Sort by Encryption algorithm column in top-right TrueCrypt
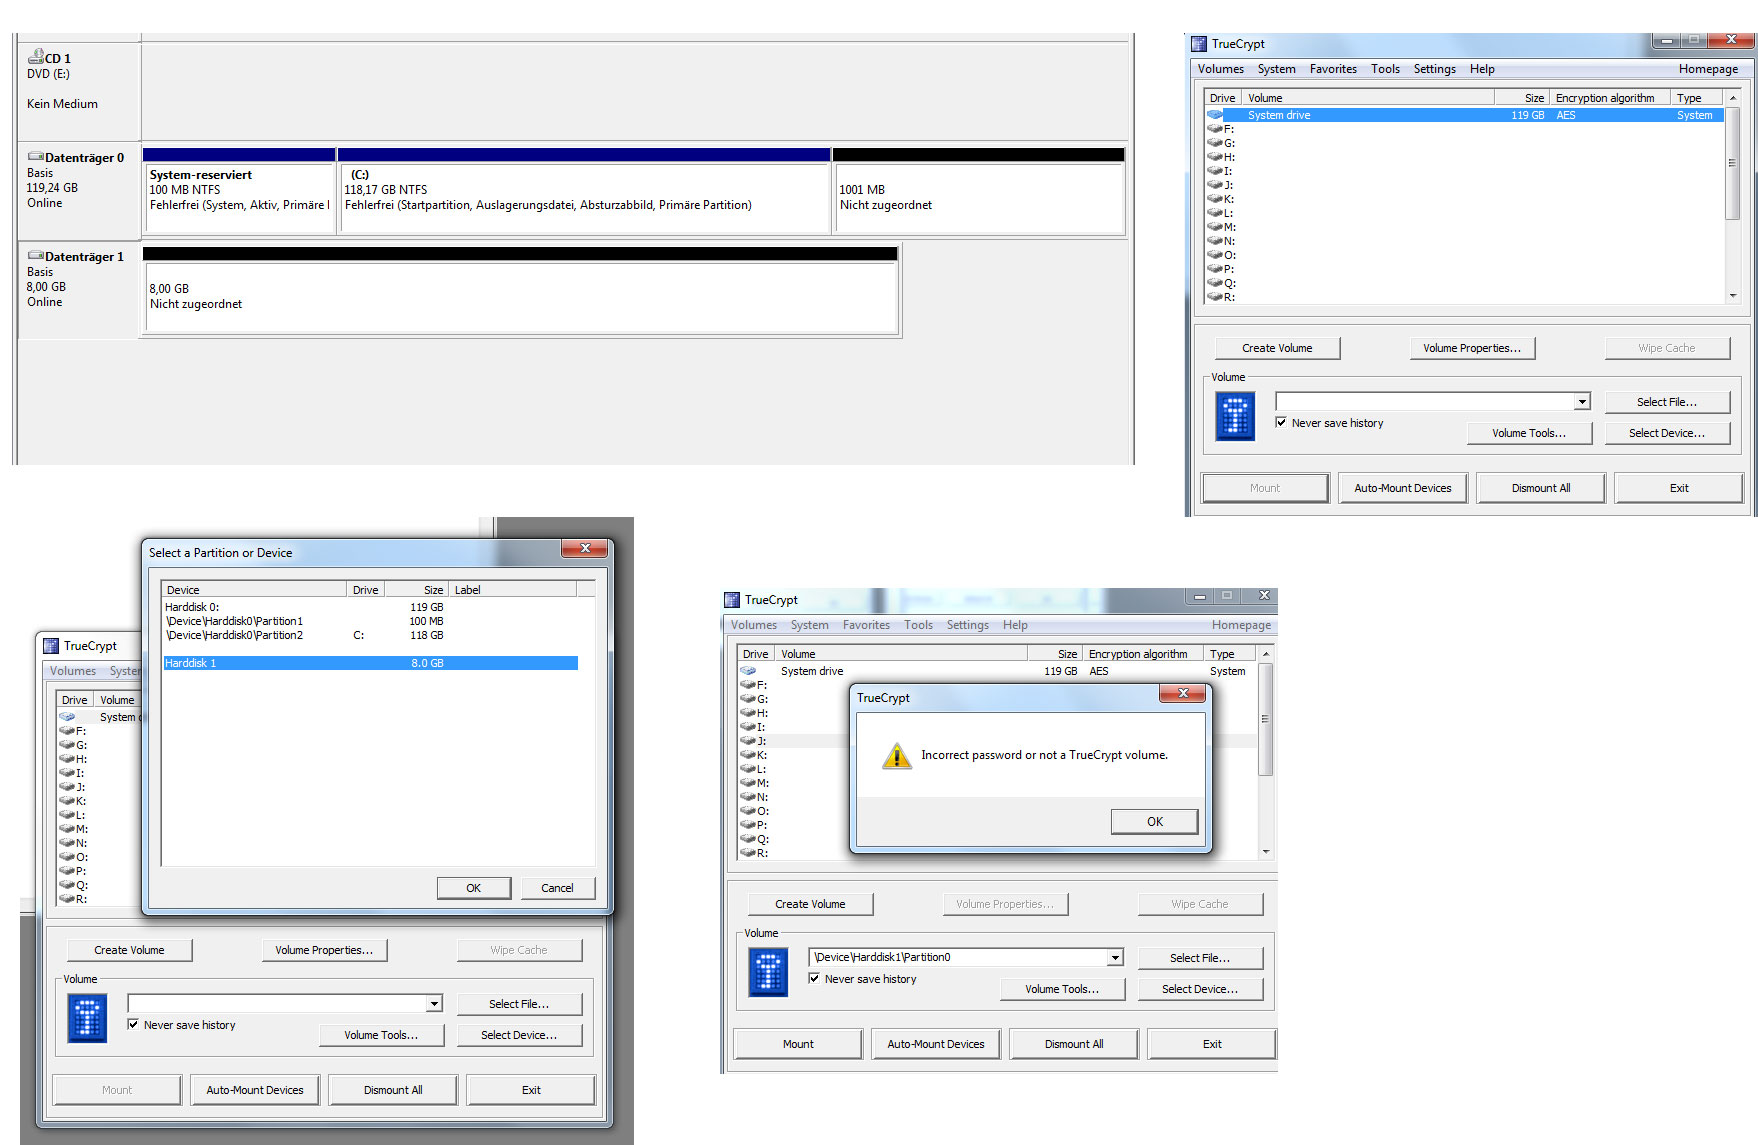 tap(1610, 98)
